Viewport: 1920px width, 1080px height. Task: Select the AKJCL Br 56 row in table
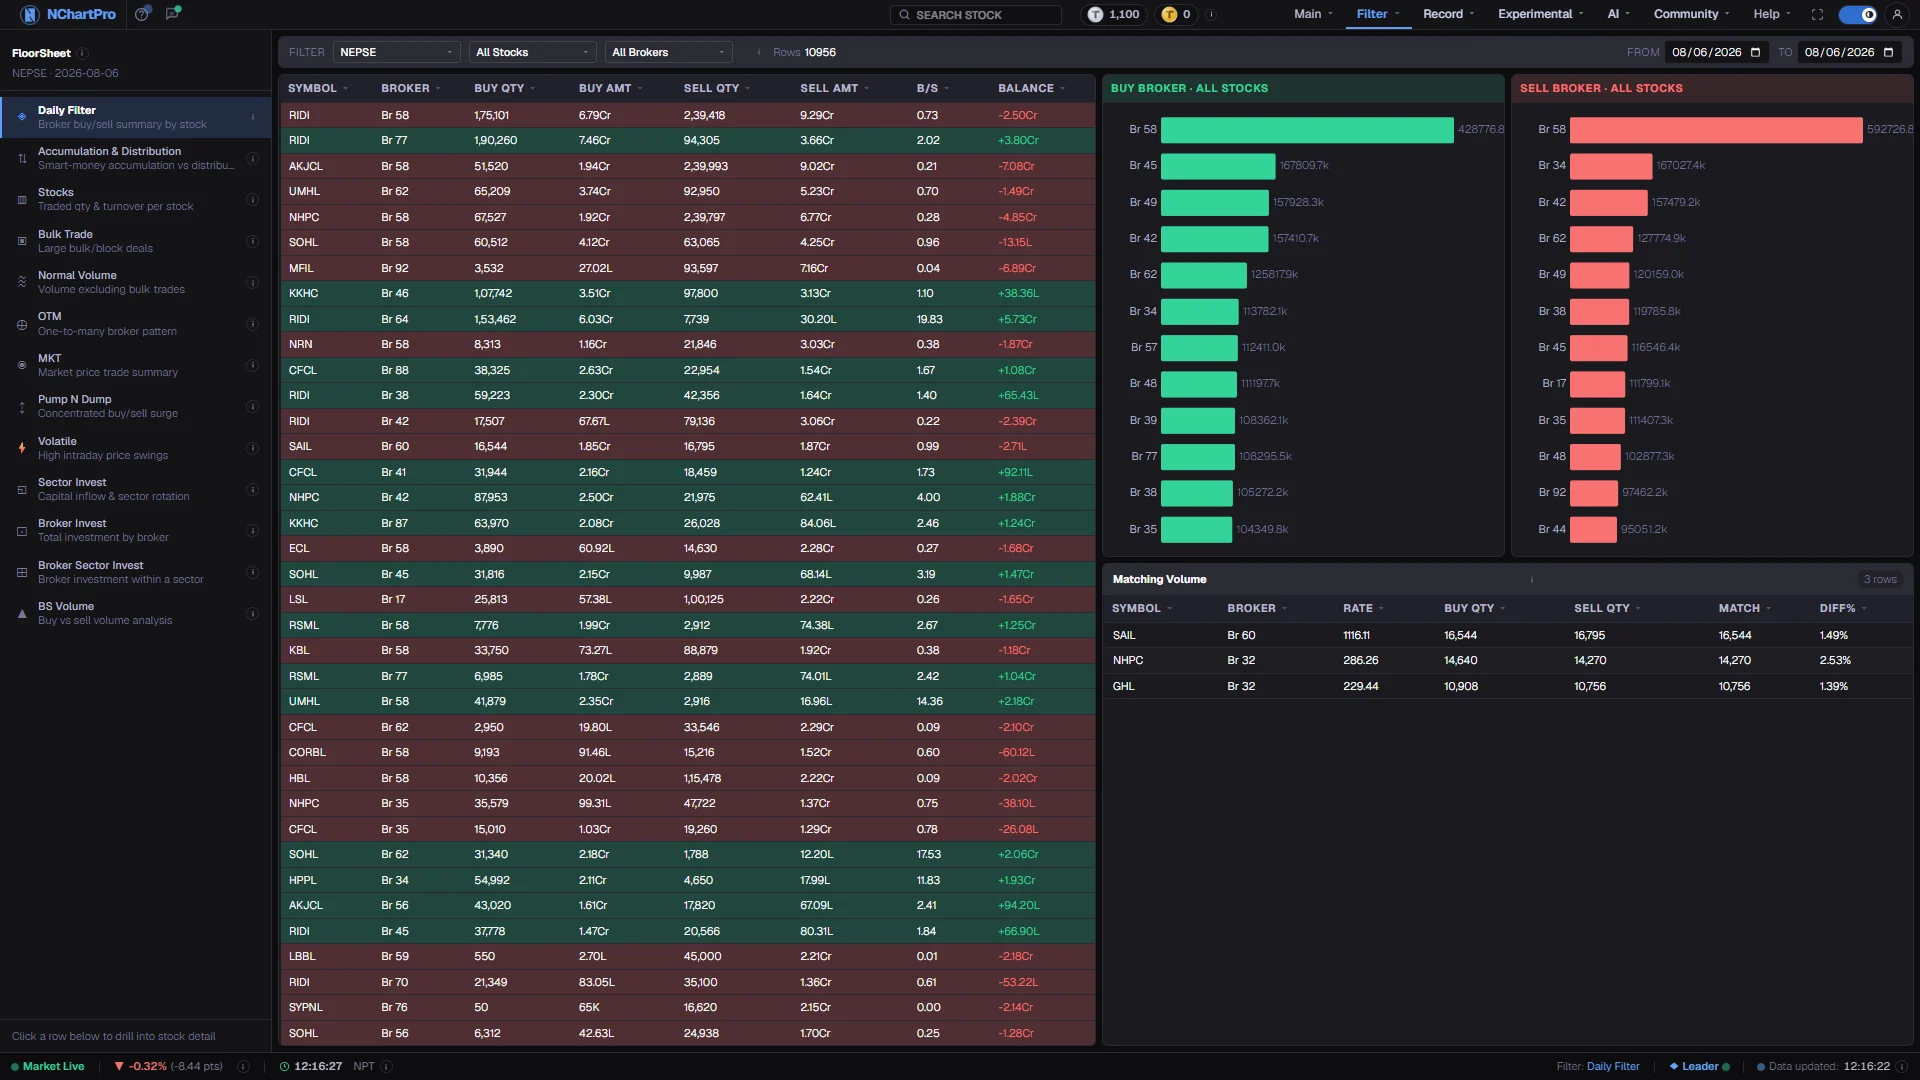tap(687, 905)
